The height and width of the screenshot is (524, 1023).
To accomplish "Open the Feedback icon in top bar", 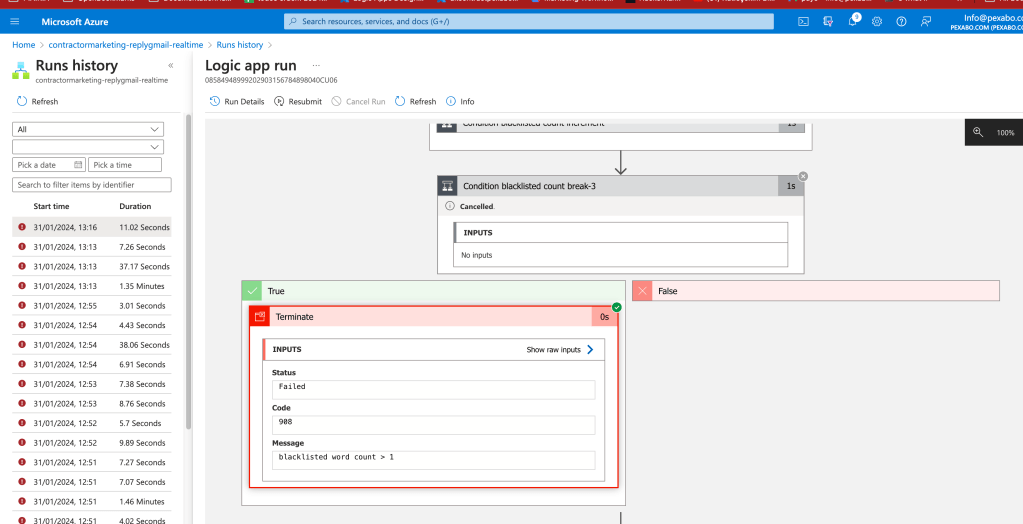I will pos(925,22).
